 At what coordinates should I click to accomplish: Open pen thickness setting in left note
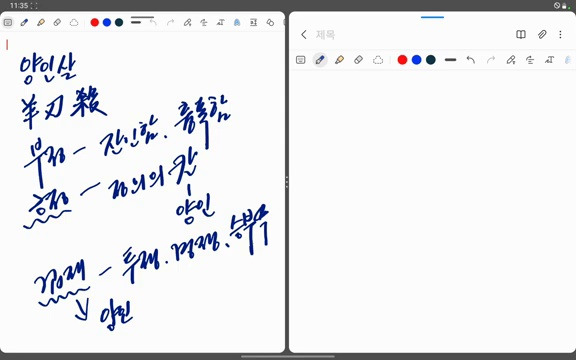pos(136,22)
